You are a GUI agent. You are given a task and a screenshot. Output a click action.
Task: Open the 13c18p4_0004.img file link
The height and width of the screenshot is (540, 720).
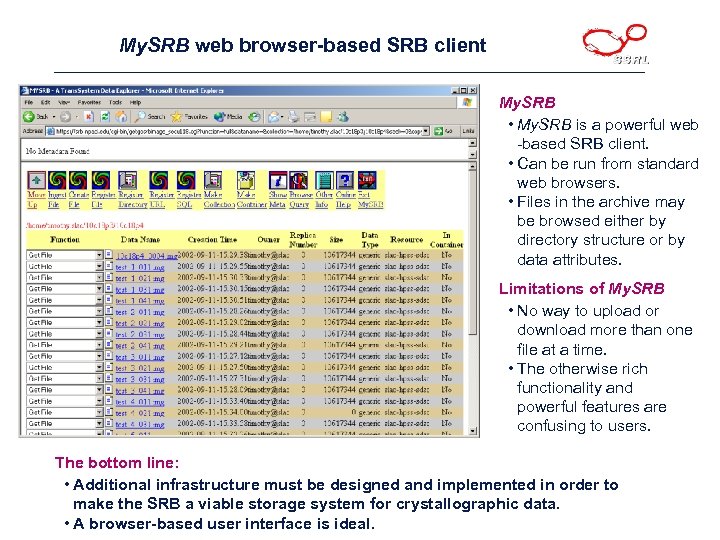coord(146,255)
